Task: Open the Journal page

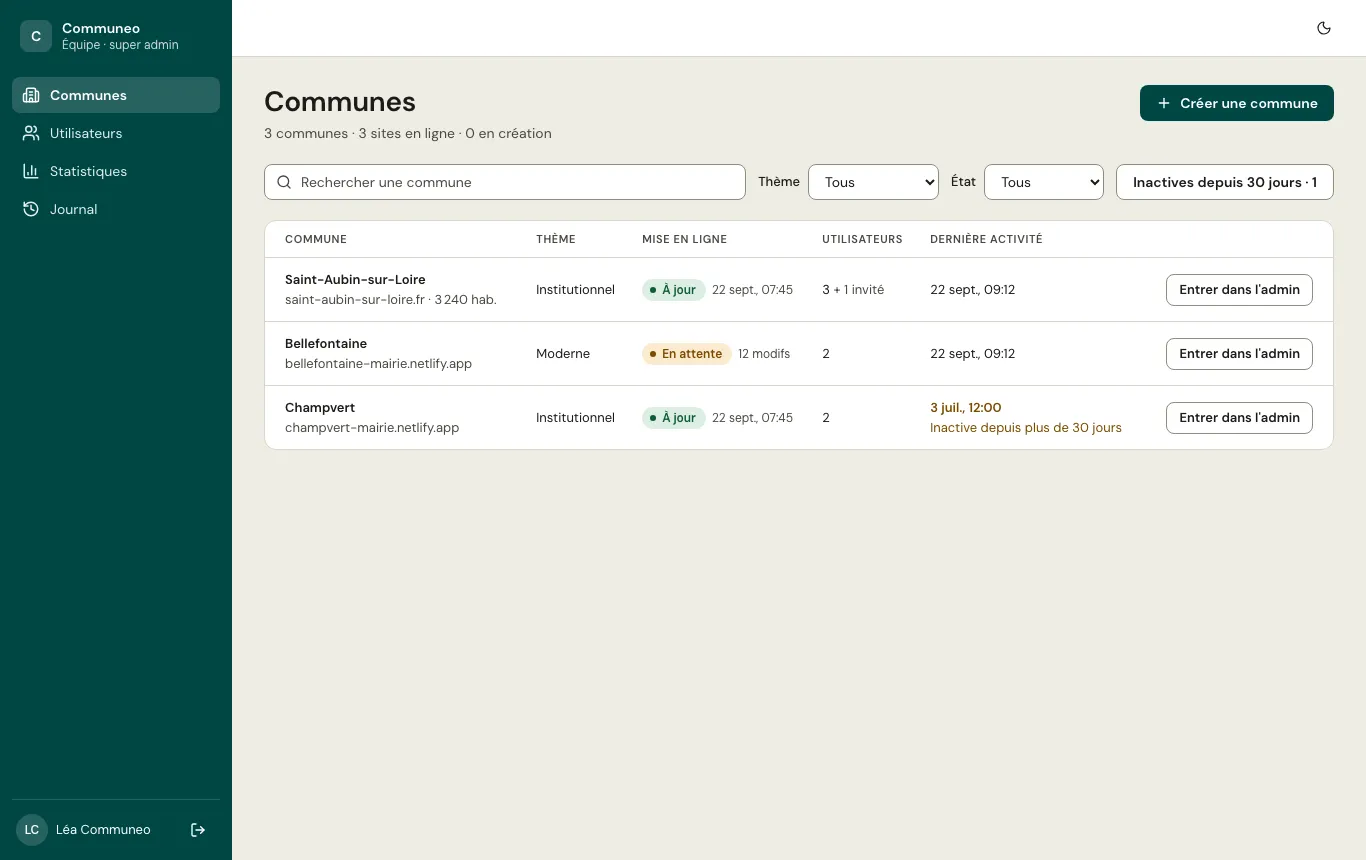Action: pyautogui.click(x=116, y=209)
